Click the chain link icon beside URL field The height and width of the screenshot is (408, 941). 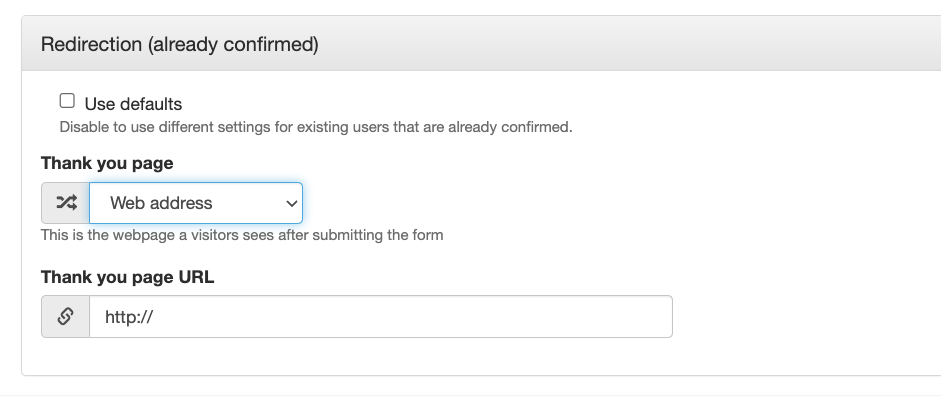(65, 316)
